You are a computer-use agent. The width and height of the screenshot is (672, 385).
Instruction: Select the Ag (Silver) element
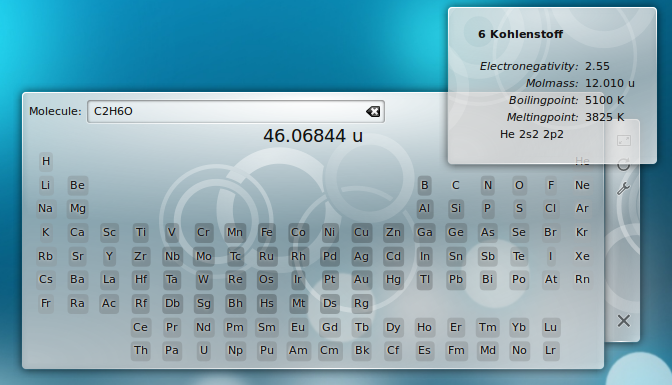click(361, 256)
